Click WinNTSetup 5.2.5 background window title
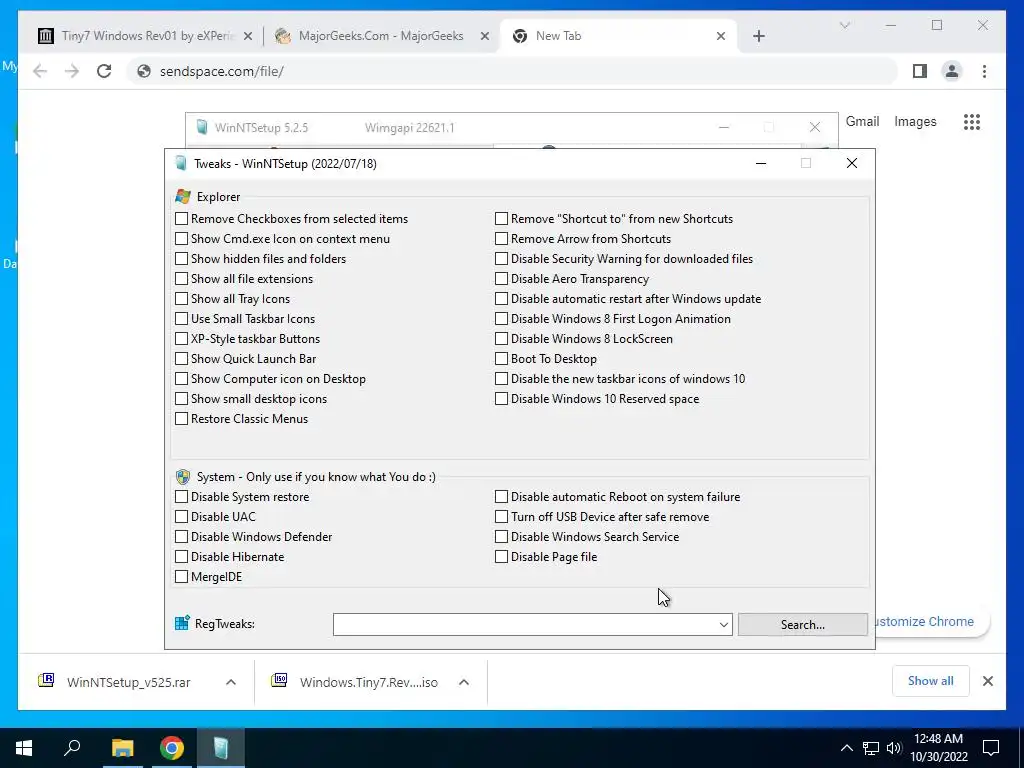This screenshot has height=768, width=1024. 261,127
